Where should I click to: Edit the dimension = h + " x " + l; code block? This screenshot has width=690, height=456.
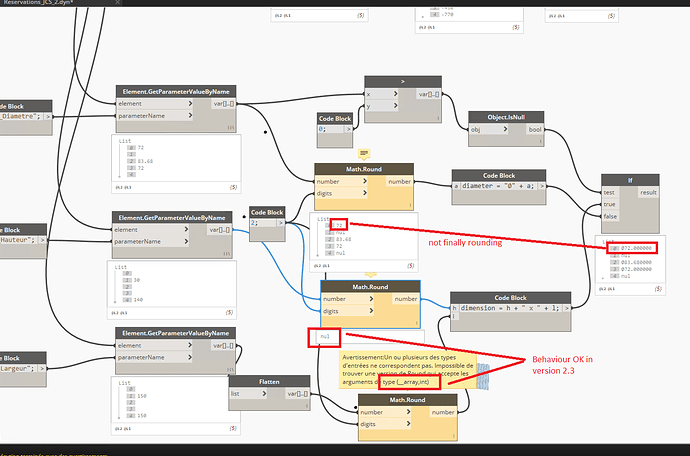510,308
